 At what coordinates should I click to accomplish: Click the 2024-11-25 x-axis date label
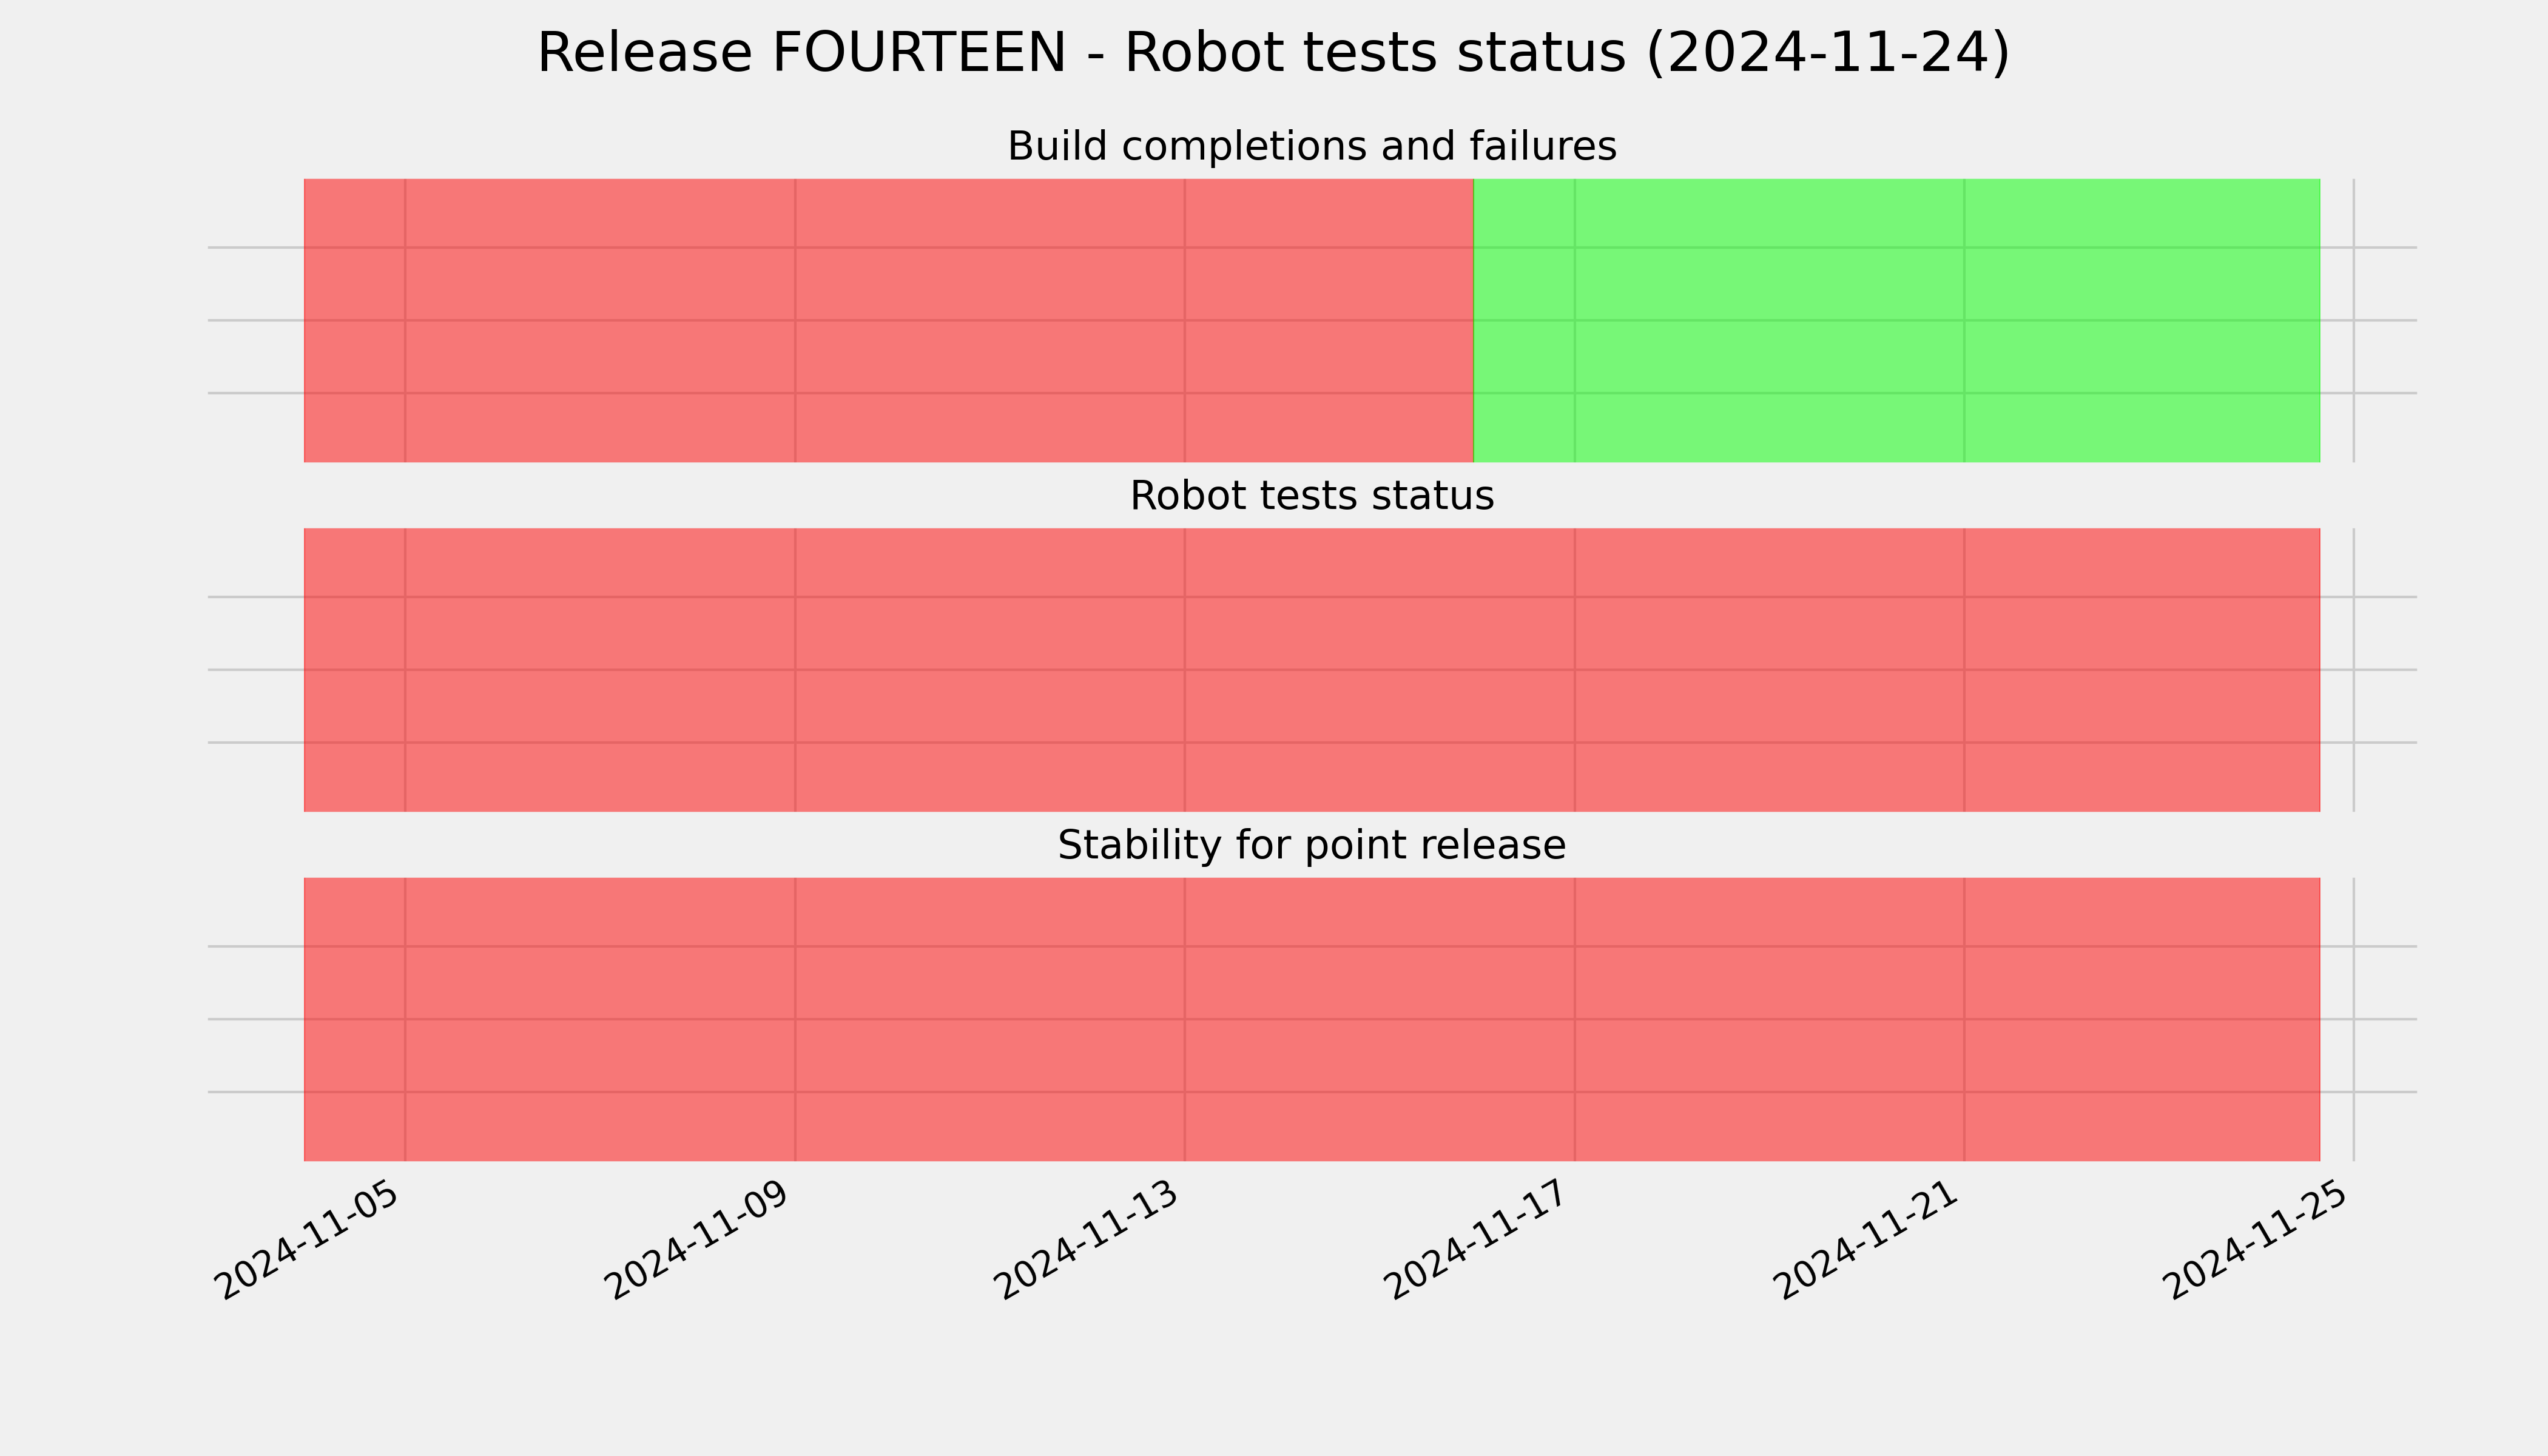coord(2257,1239)
